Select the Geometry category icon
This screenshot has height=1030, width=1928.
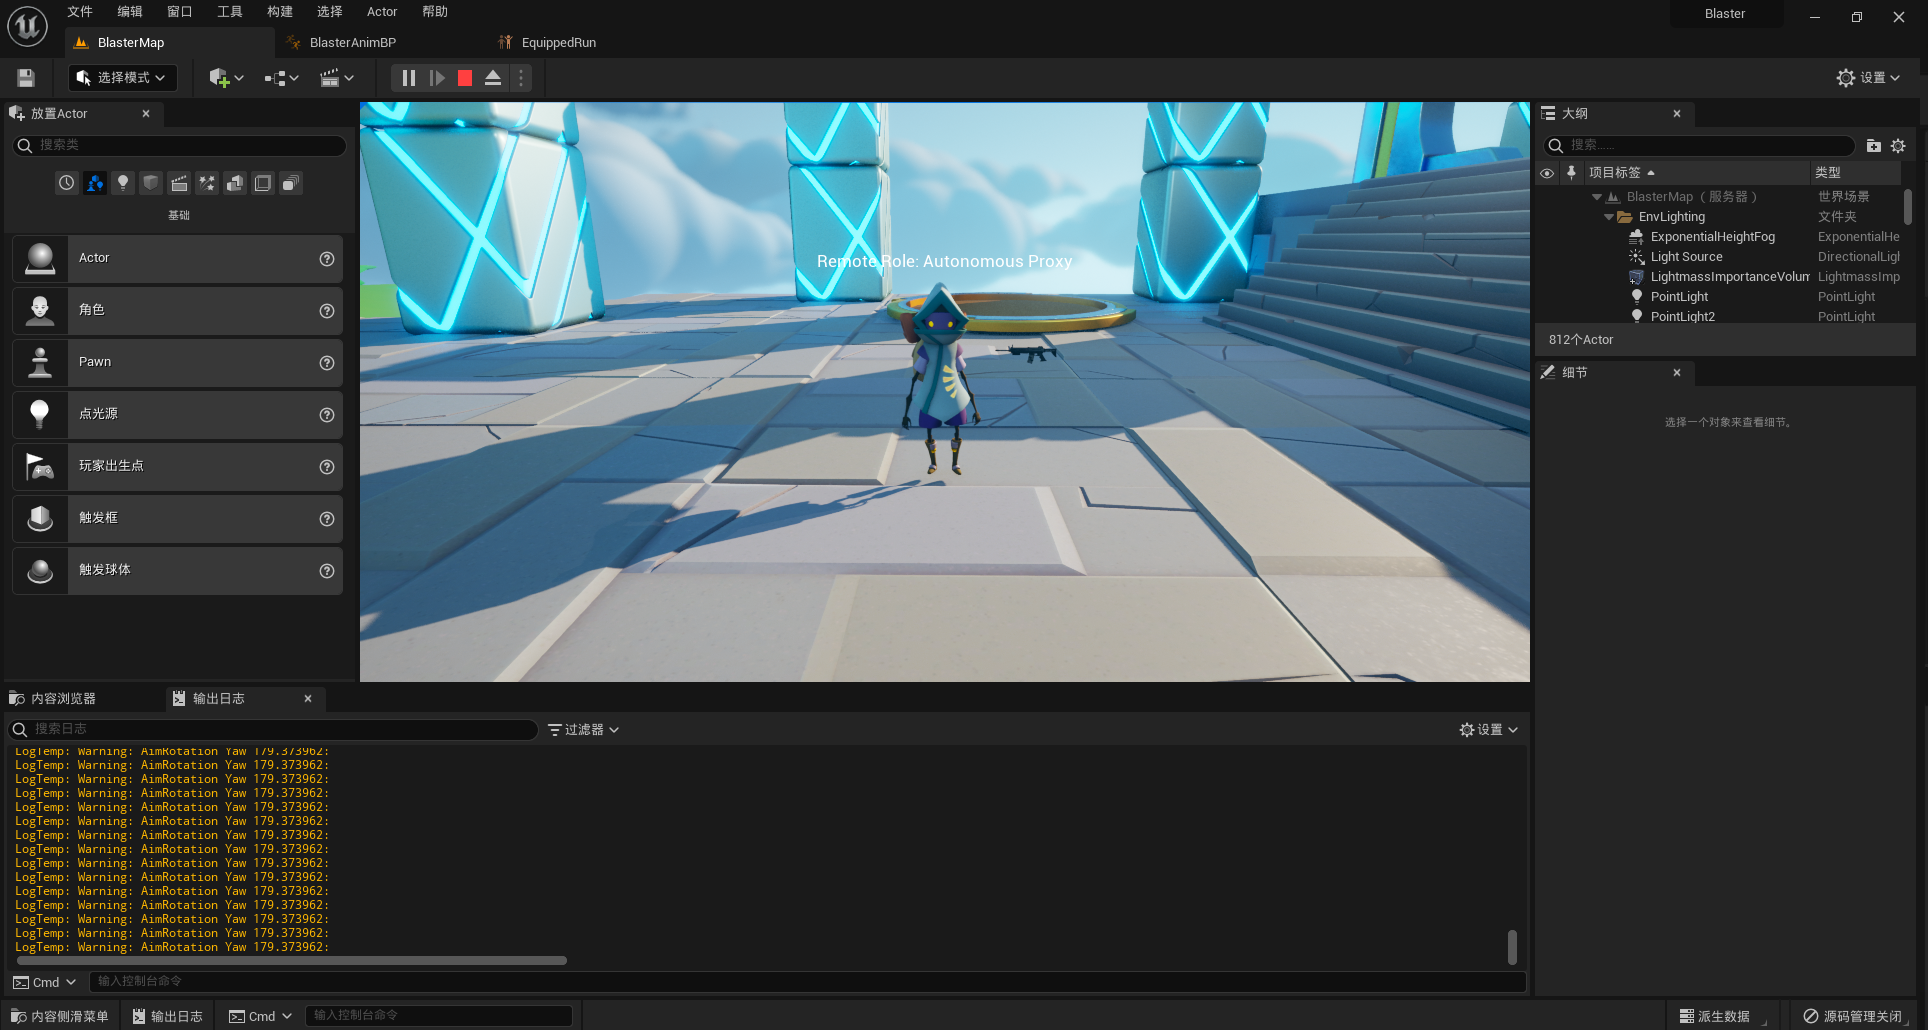pyautogui.click(x=235, y=183)
